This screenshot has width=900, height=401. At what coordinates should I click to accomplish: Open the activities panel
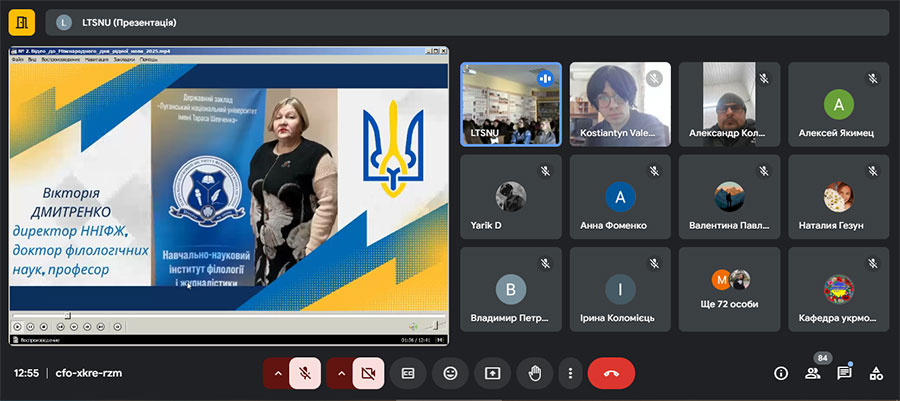876,373
